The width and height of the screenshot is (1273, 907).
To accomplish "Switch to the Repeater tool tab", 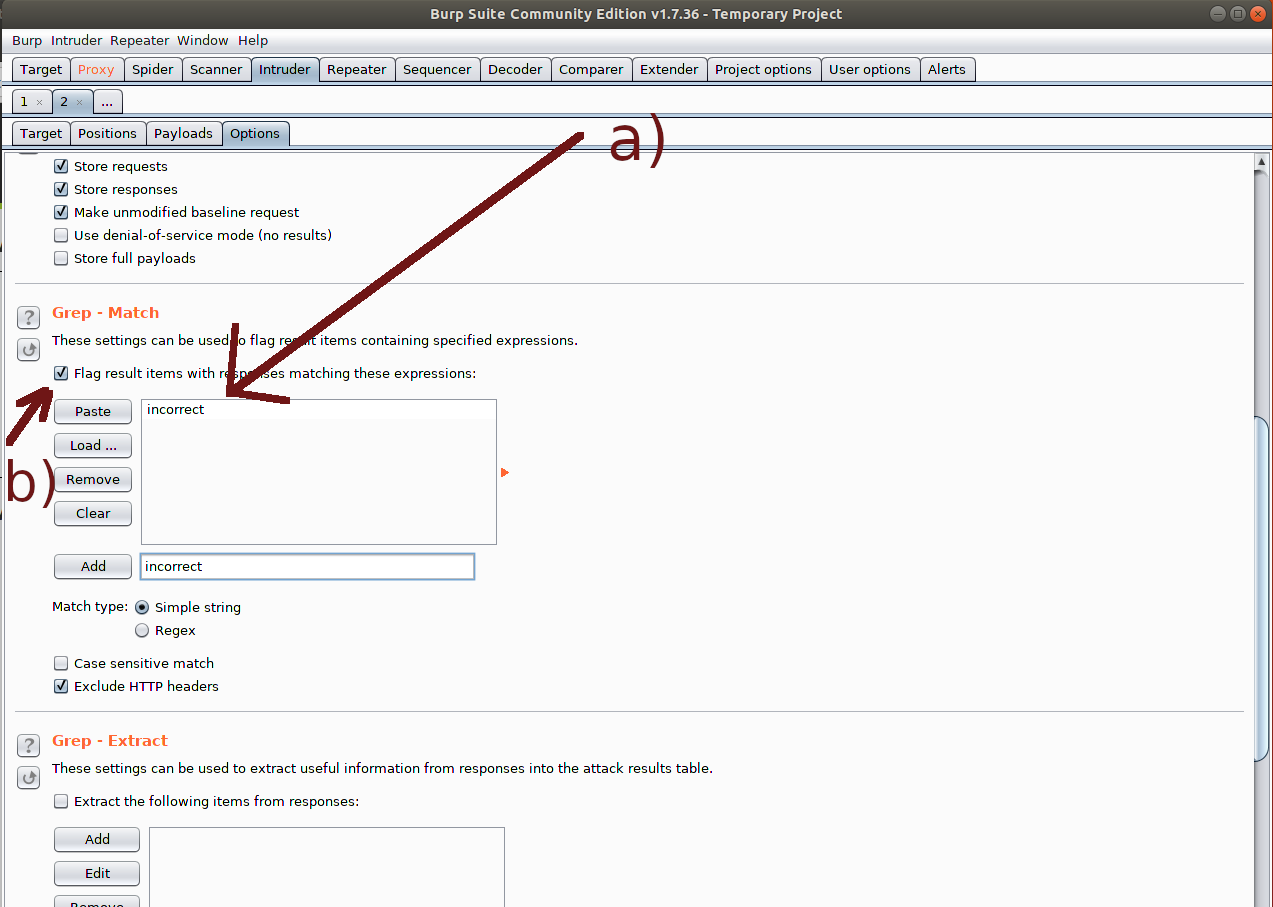I will click(357, 69).
